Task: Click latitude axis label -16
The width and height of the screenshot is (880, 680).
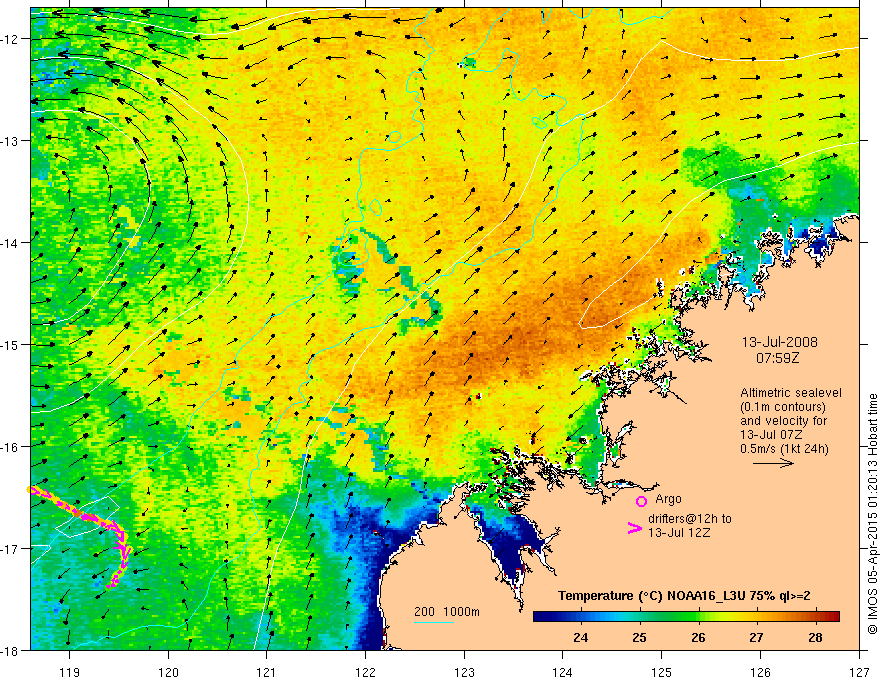Action: click(x=11, y=447)
